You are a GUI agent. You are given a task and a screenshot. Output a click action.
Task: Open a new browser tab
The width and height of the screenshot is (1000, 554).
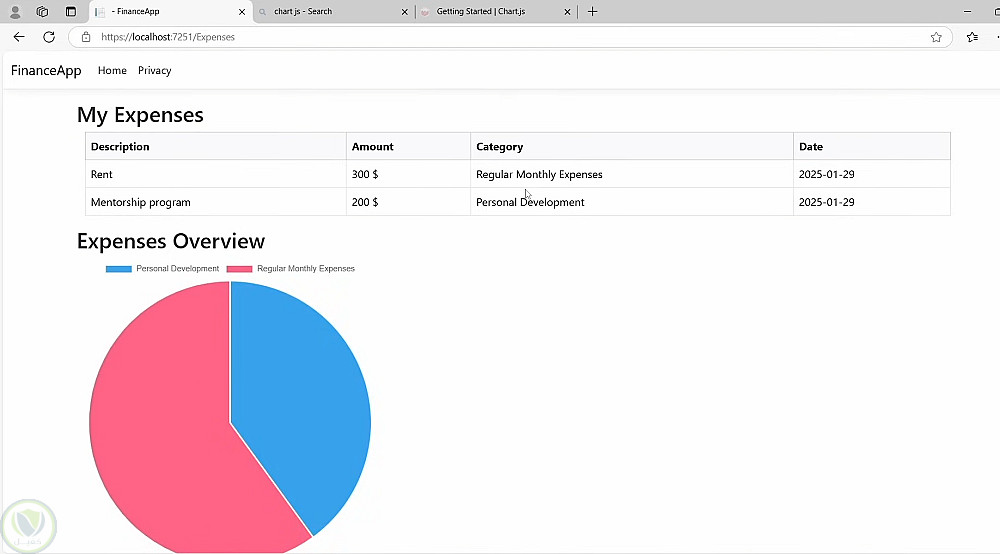(x=592, y=11)
